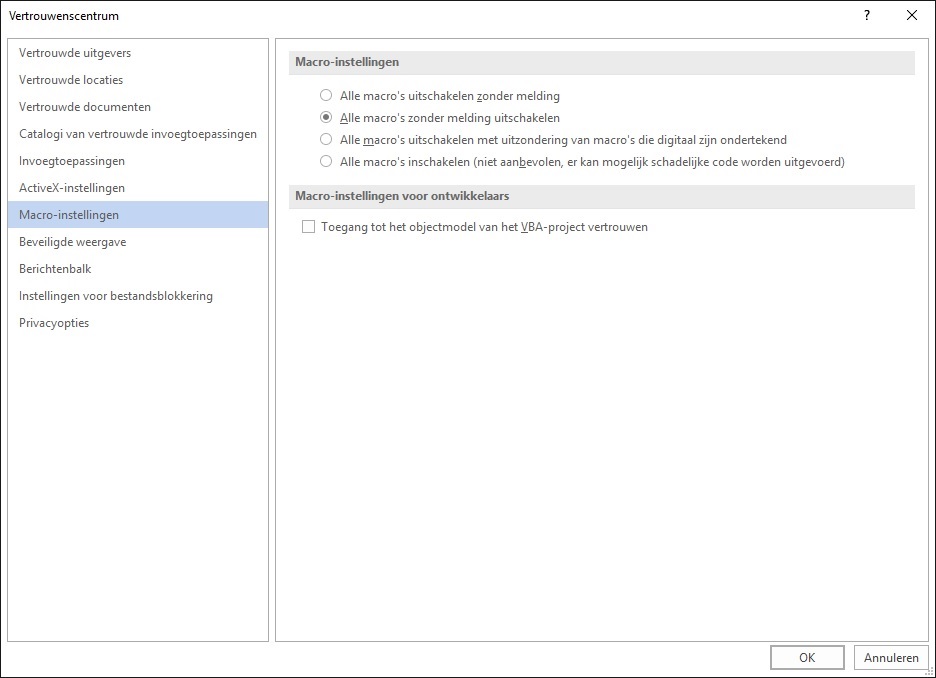Select the Macro-instellingen sidebar item
Image resolution: width=936 pixels, height=678 pixels.
138,214
